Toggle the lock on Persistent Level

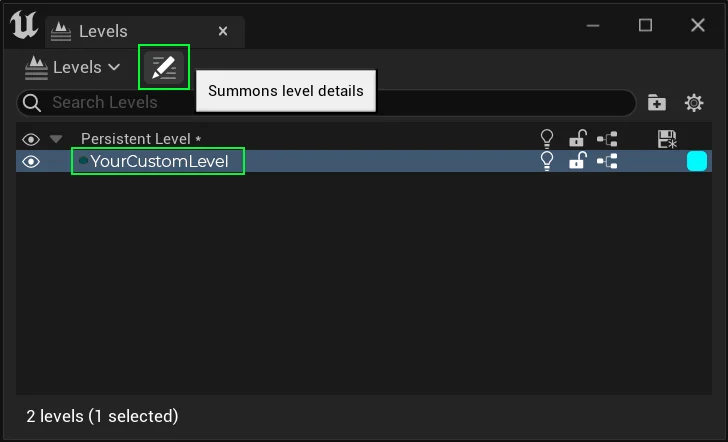click(577, 139)
